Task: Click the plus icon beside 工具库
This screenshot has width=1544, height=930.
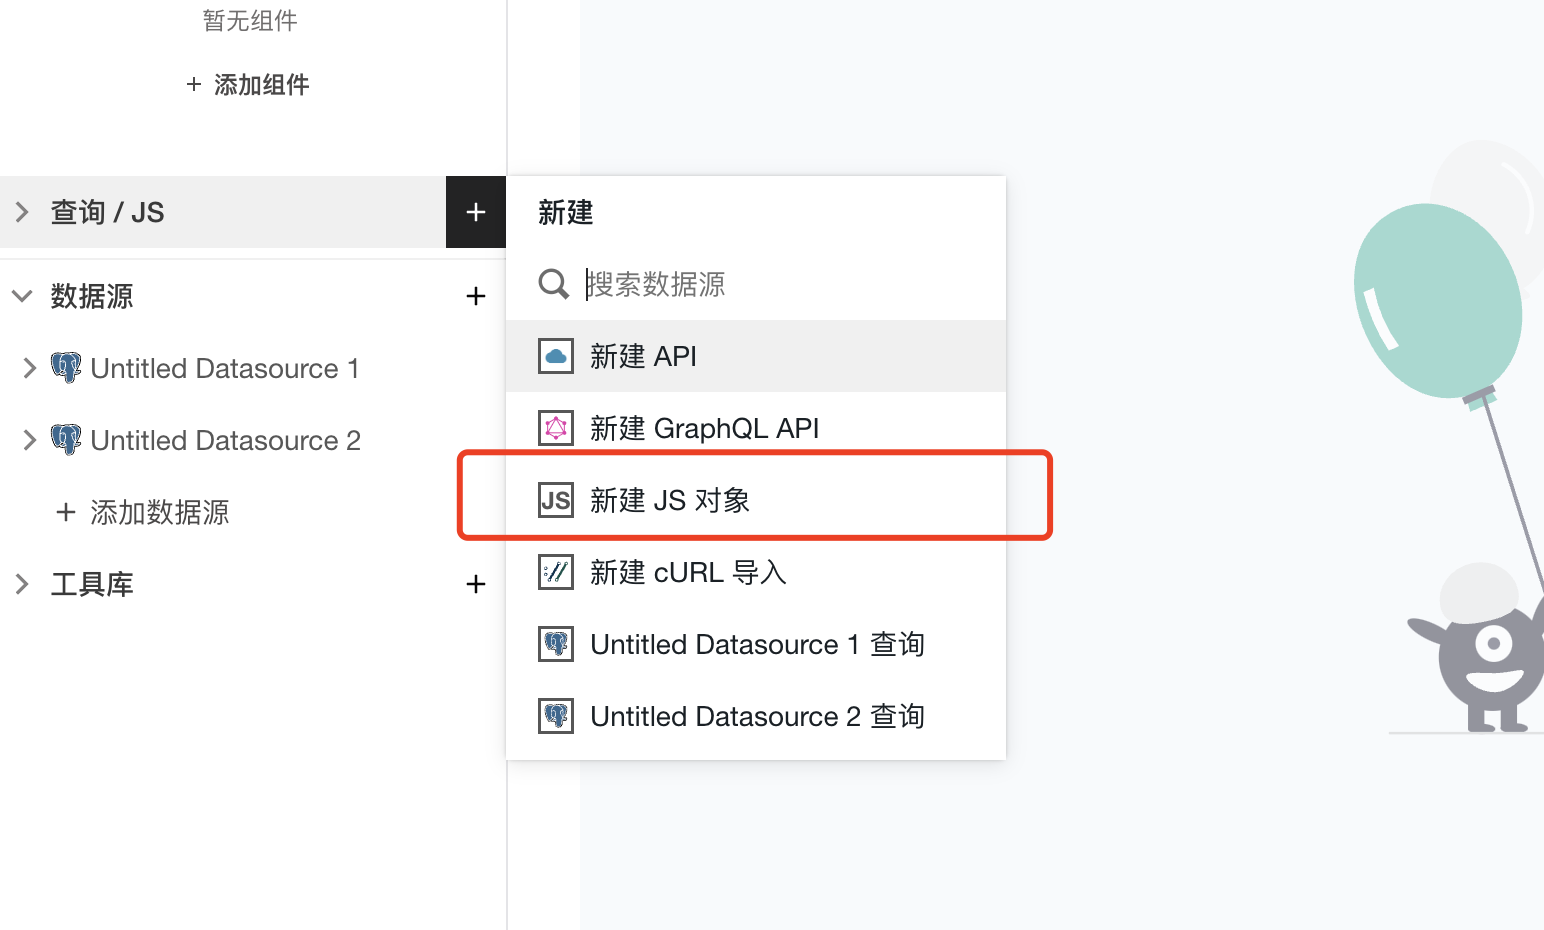Action: 476,584
